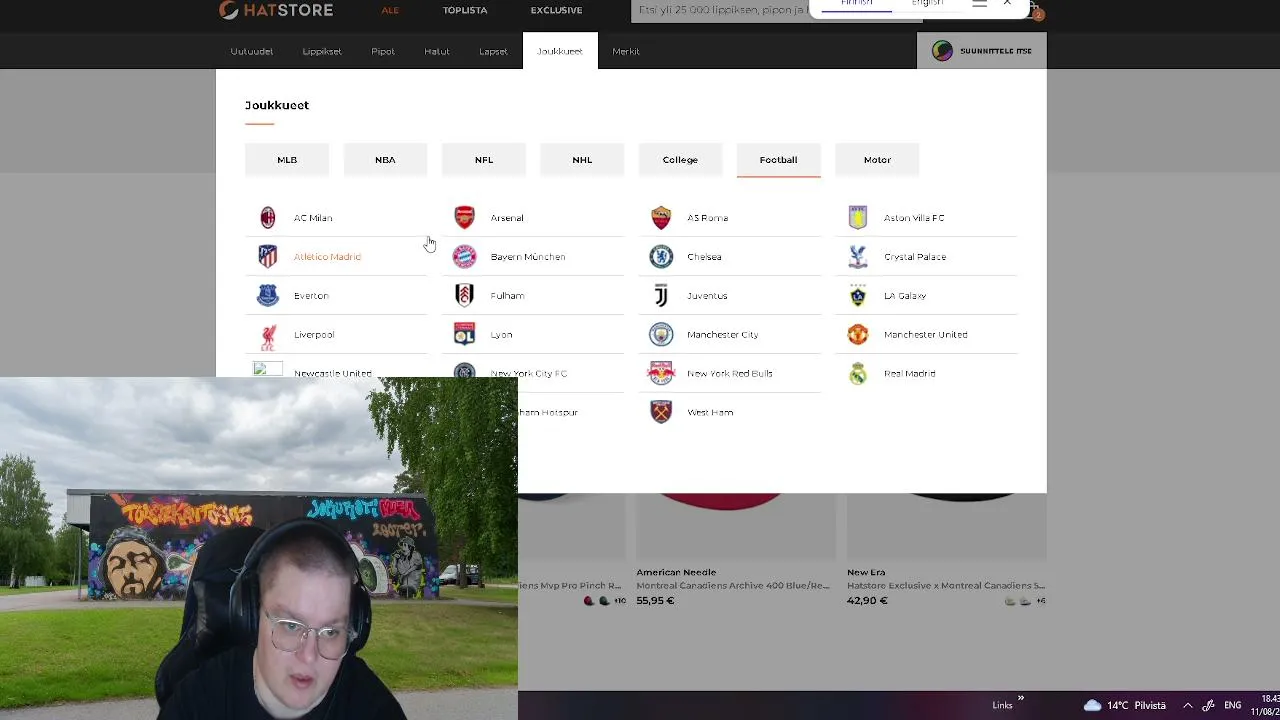Open the Newcastle United team link
Screen dimensions: 1280x720
pos(333,373)
